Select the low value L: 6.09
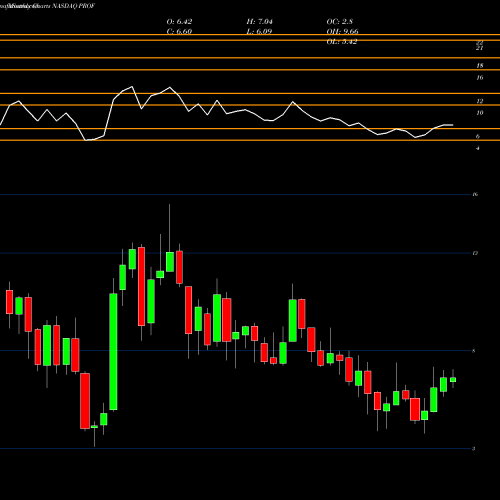The height and width of the screenshot is (500, 500). click(x=259, y=32)
